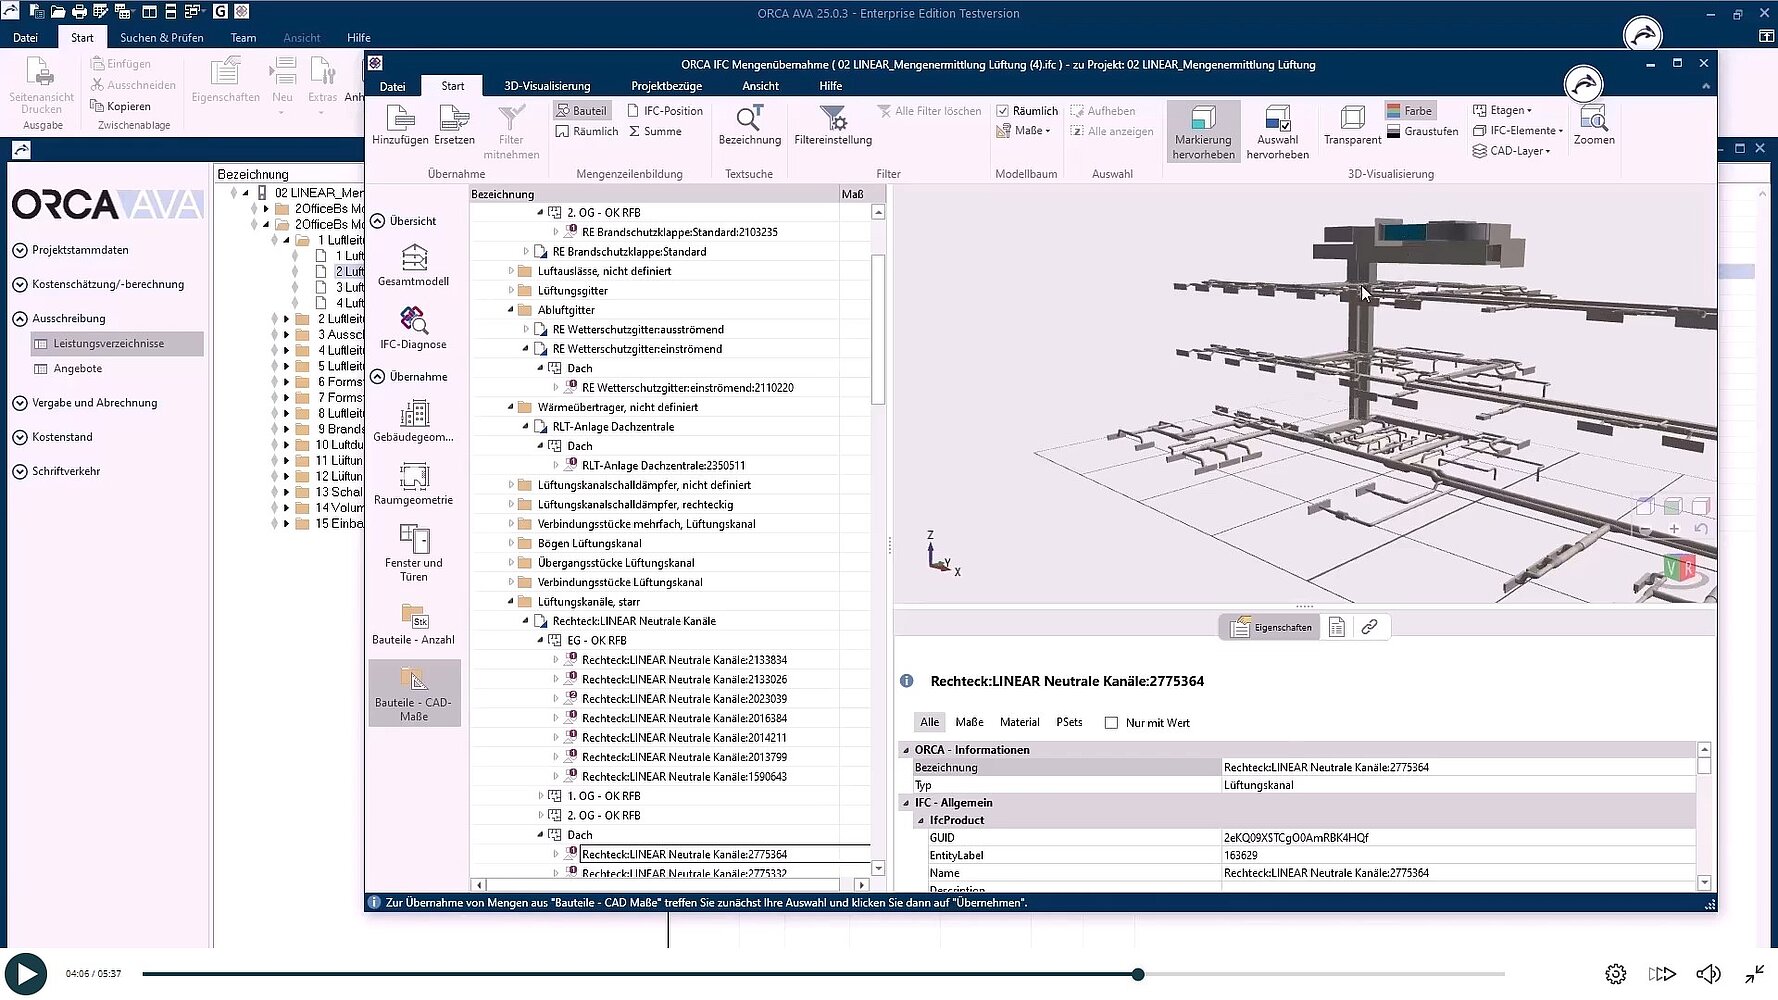Expand Bögen Lüftungskanal tree node
The height and width of the screenshot is (1000, 1778).
[x=511, y=544]
